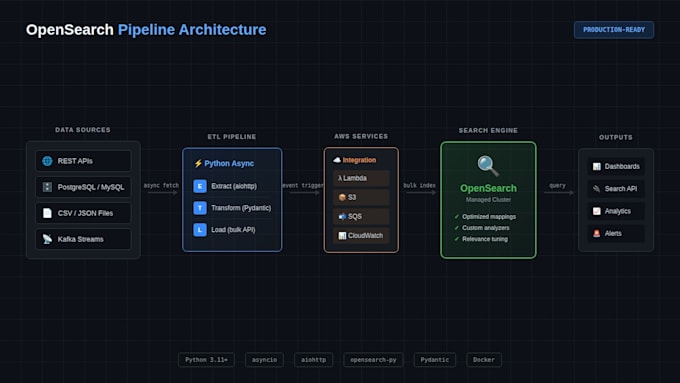Click the bar chart icon beside Dashboards

pos(597,167)
